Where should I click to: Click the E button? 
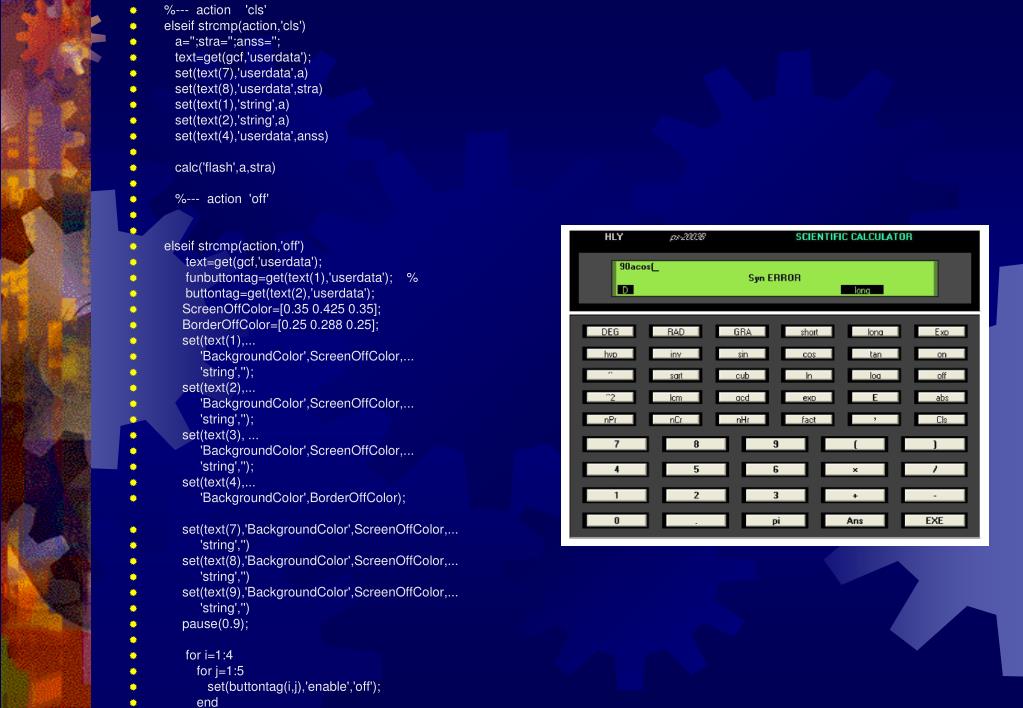pyautogui.click(x=875, y=397)
